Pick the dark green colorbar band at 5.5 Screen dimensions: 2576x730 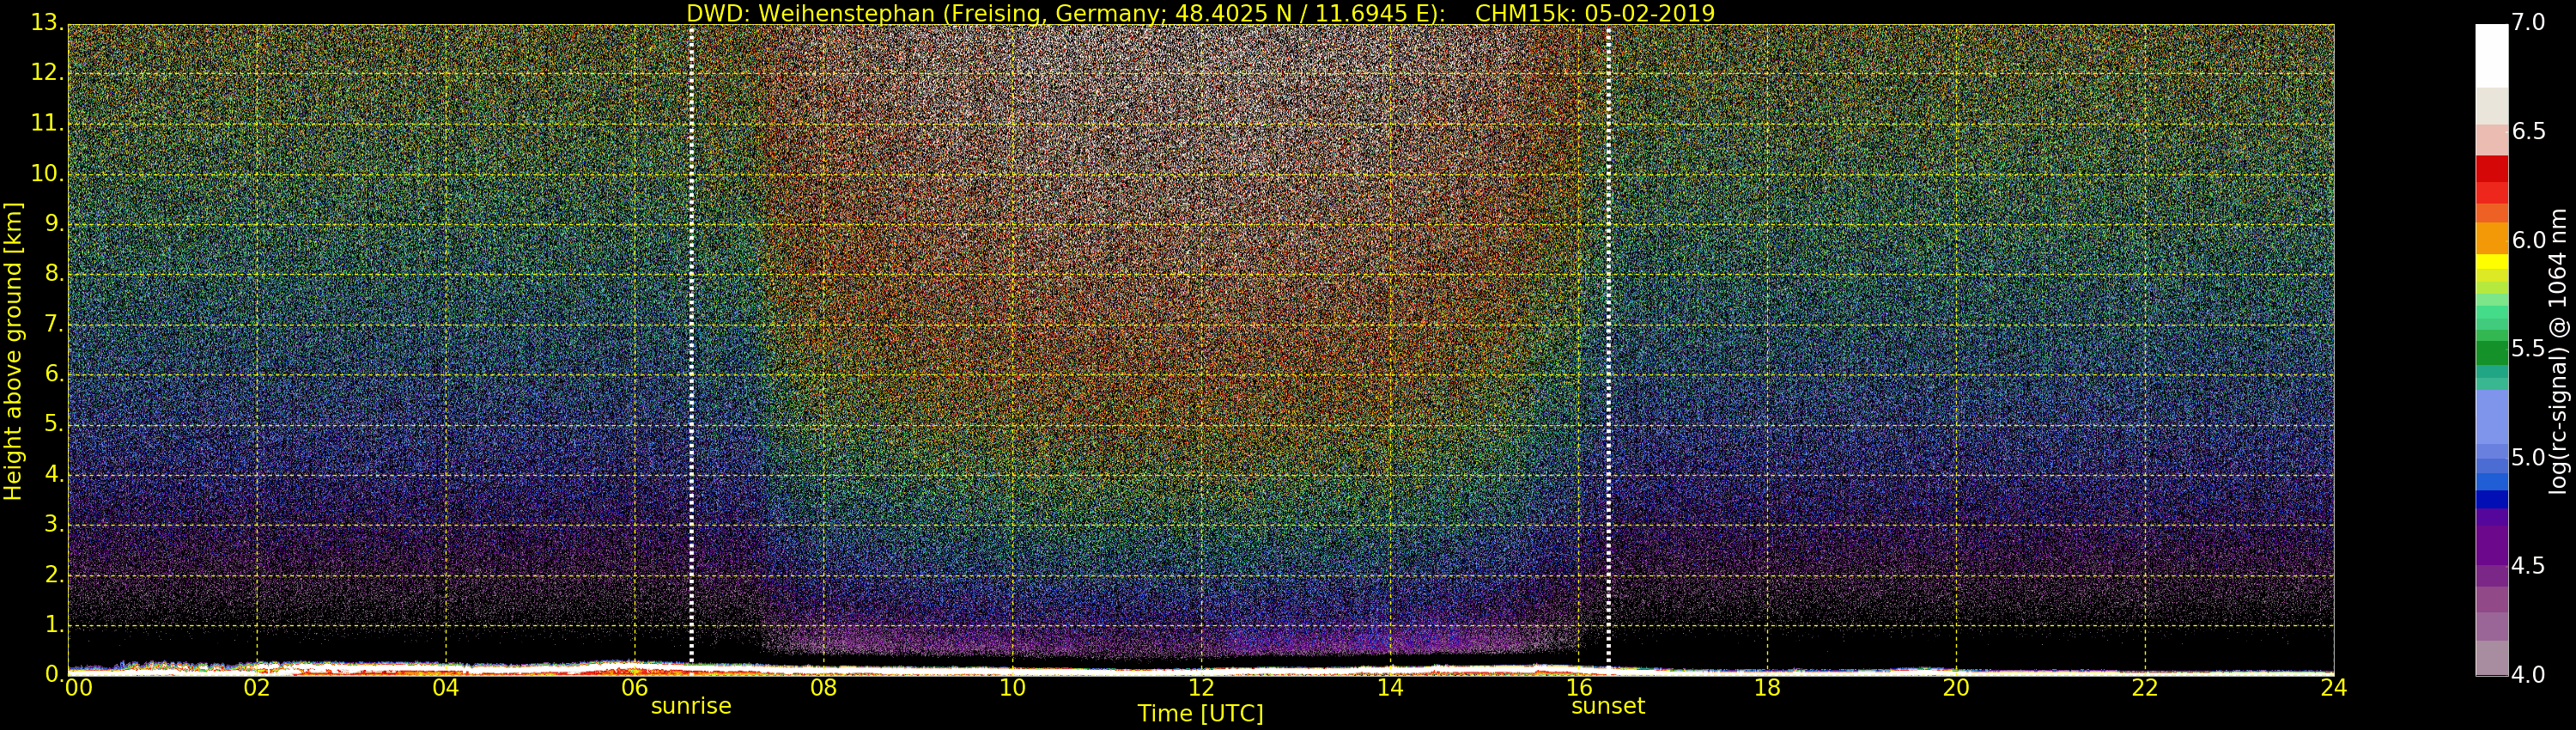tap(2491, 352)
